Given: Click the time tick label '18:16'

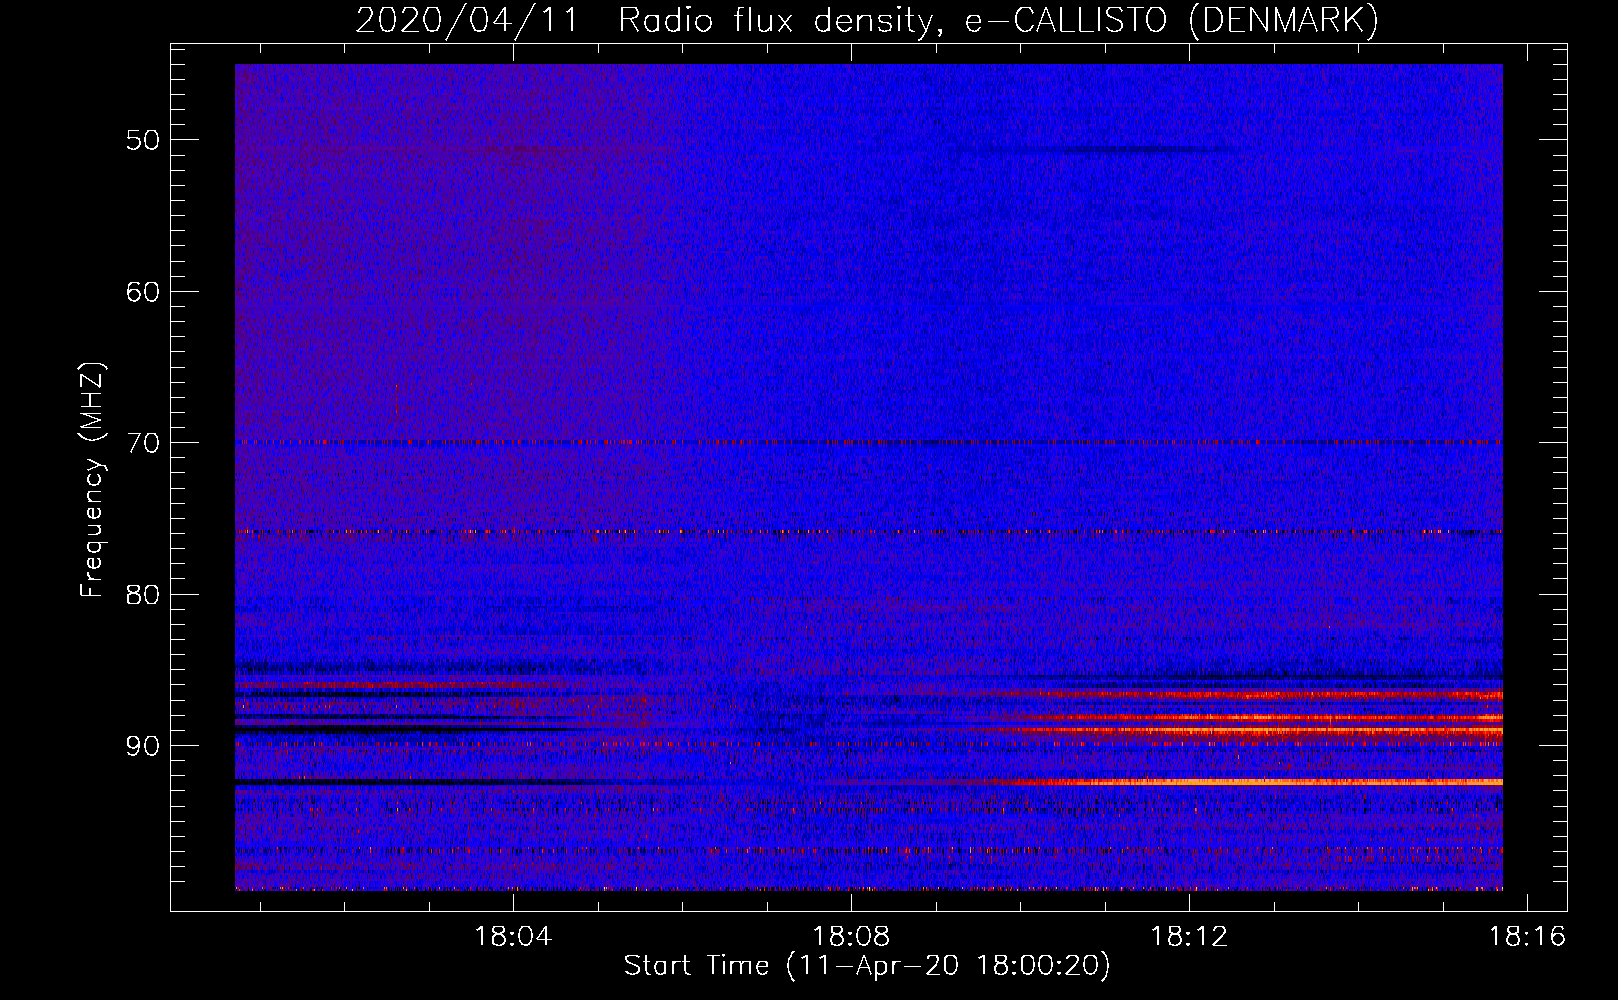Looking at the screenshot, I should pyautogui.click(x=1527, y=937).
